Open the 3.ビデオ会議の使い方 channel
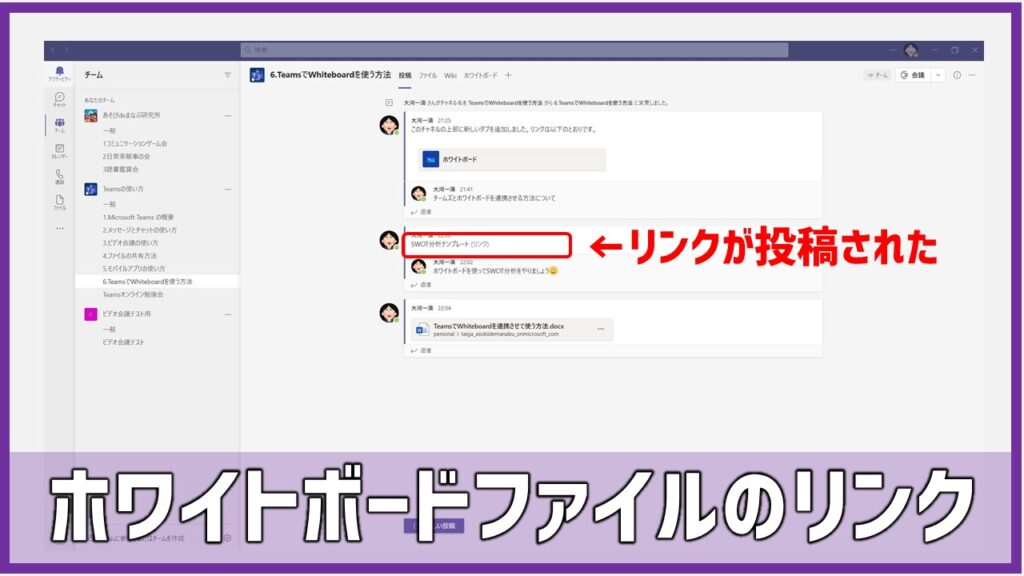 point(131,243)
